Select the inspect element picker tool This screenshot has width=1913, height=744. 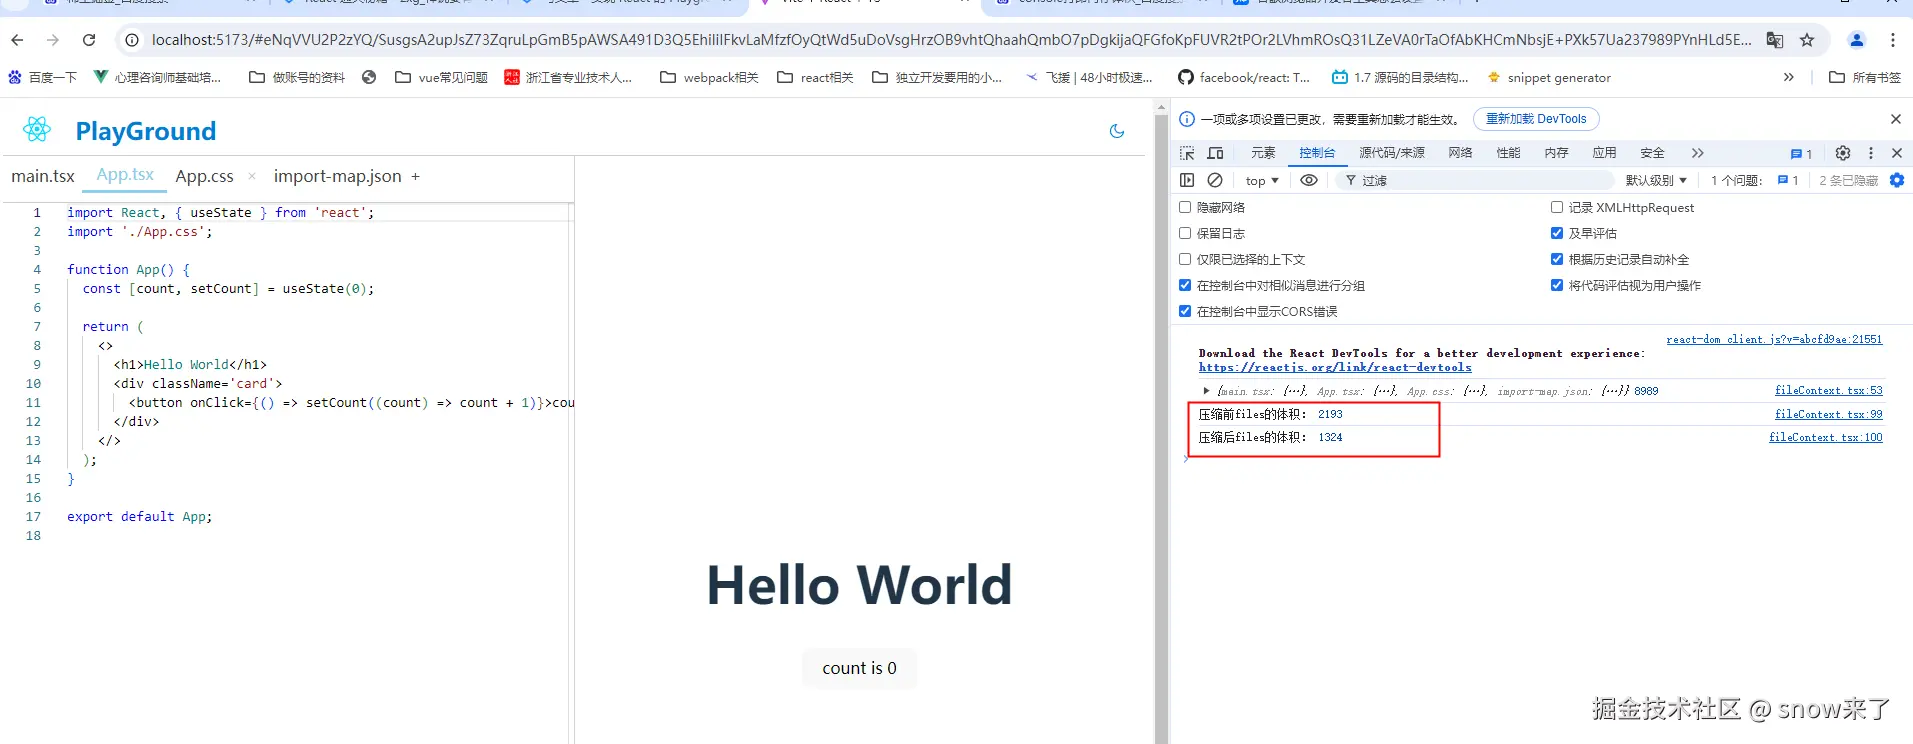tap(1187, 153)
